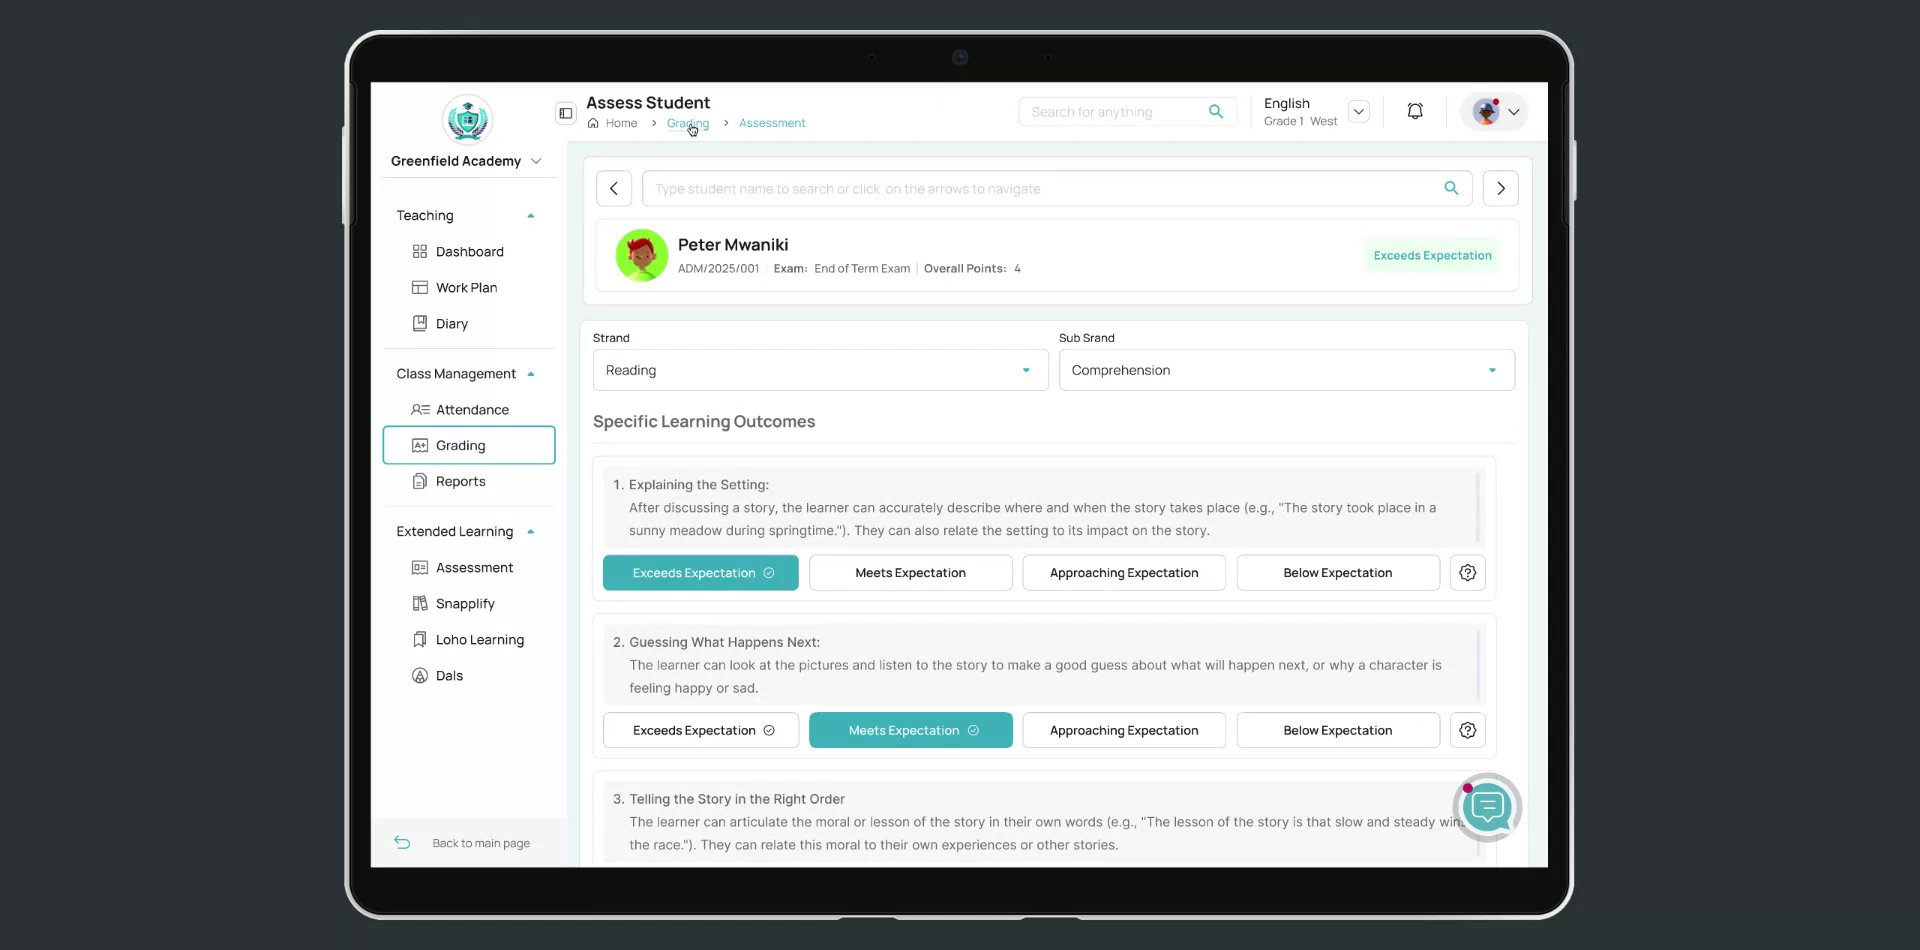Click the Attendance icon
This screenshot has height=950, width=1920.
[419, 409]
